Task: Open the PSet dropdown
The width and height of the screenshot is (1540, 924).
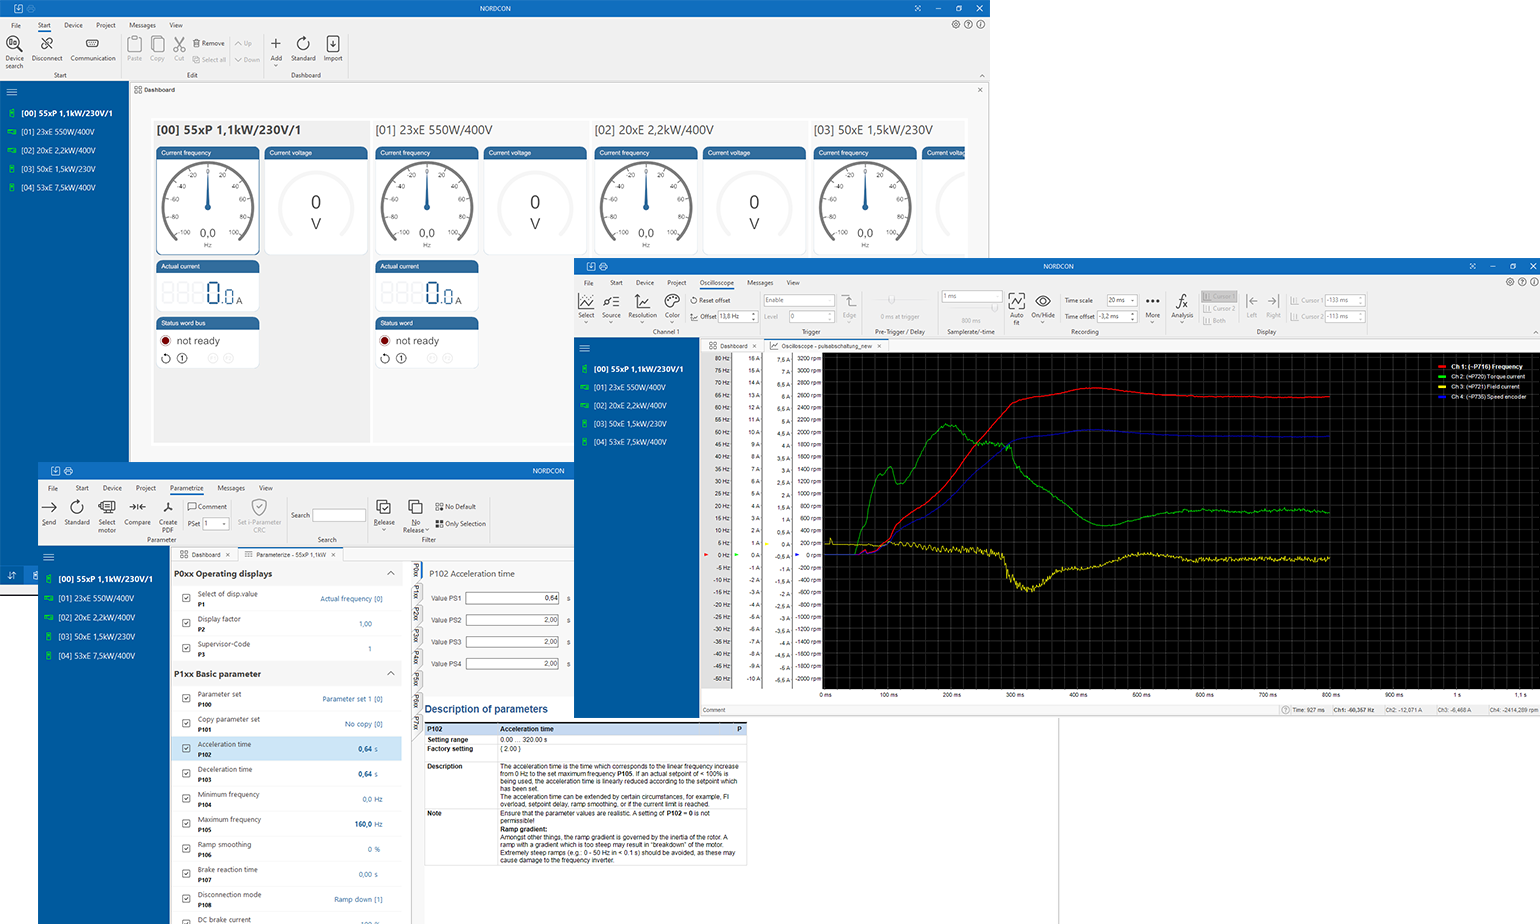Action: (x=216, y=523)
